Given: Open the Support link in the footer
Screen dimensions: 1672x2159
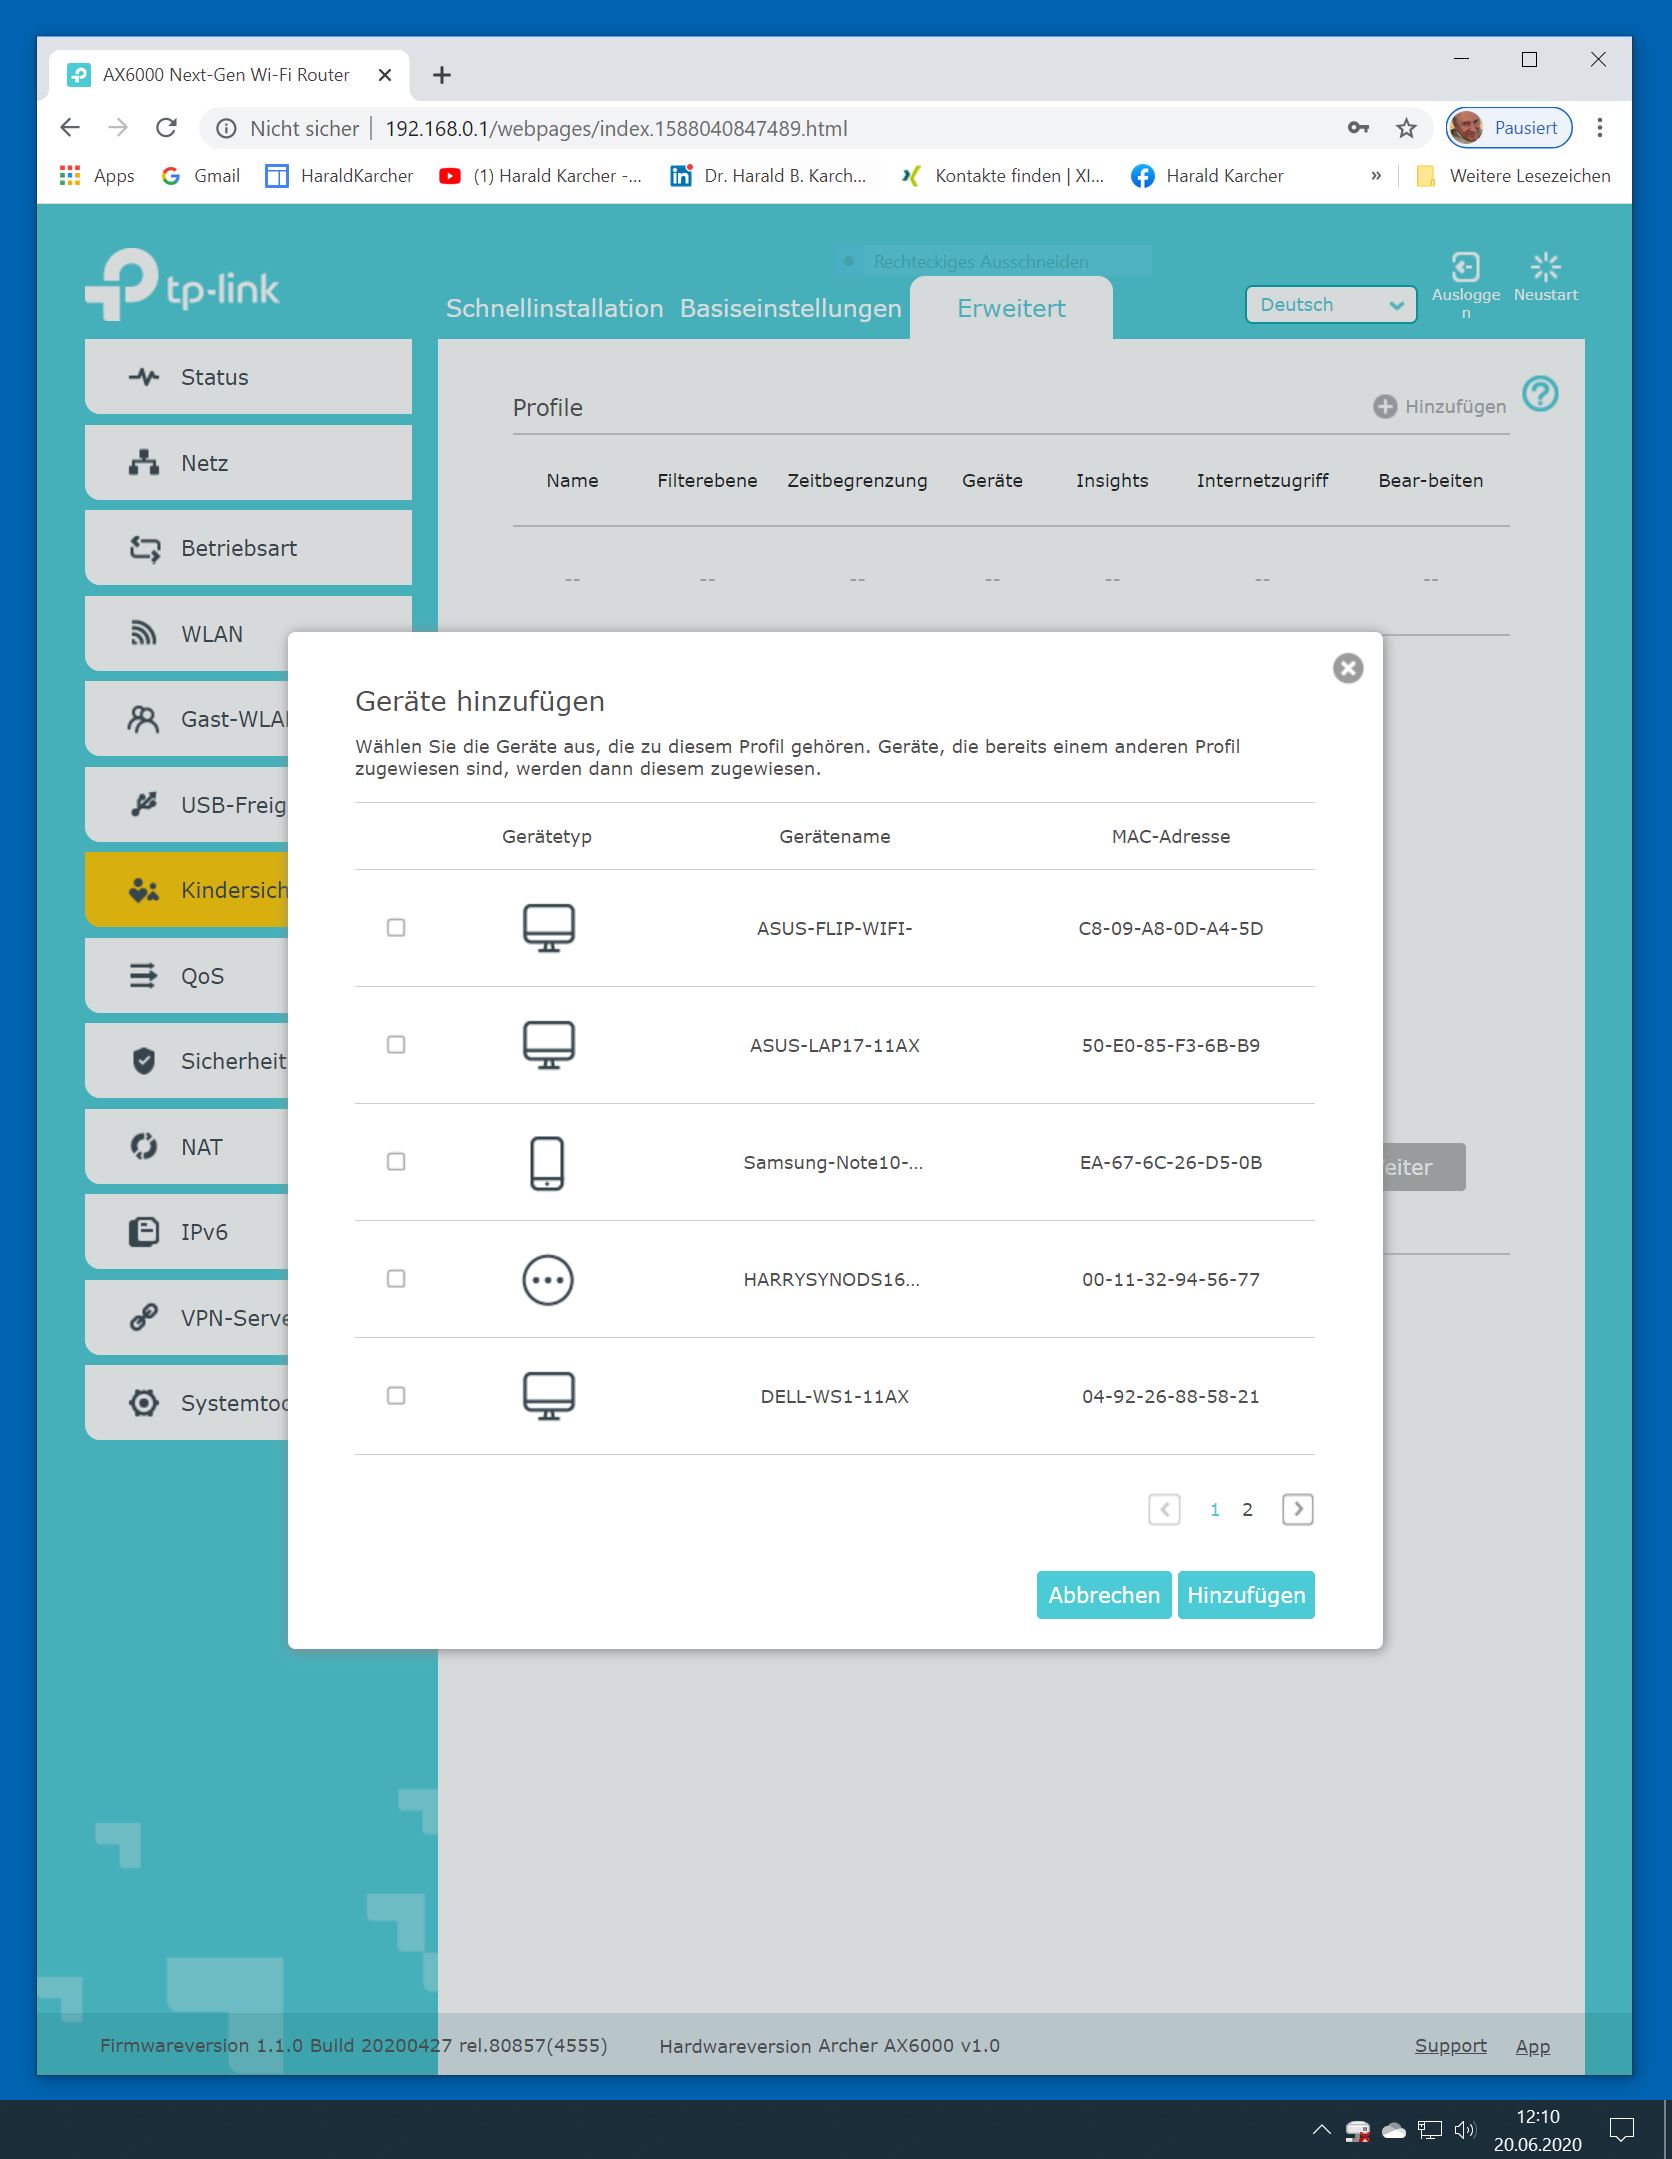Looking at the screenshot, I should (1451, 2046).
